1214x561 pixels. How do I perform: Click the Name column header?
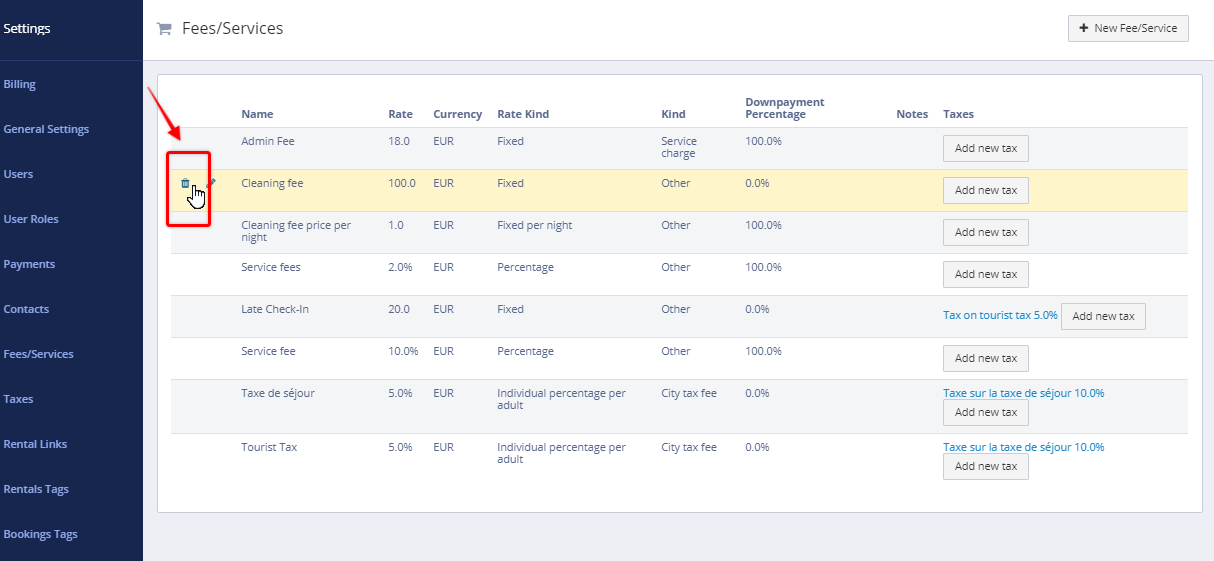pos(257,114)
